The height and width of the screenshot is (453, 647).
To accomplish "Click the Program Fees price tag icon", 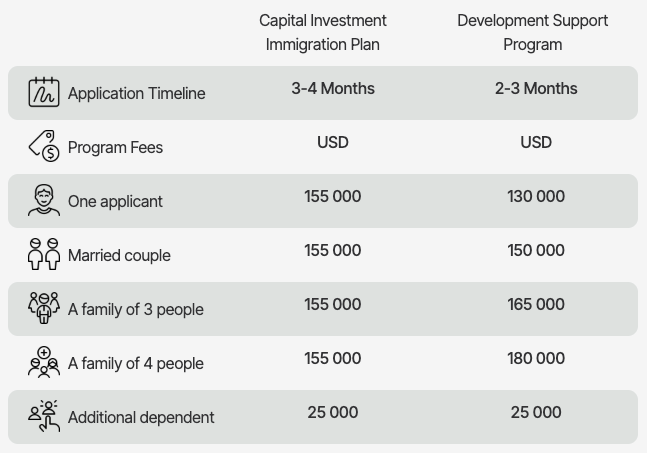I will coord(44,146).
